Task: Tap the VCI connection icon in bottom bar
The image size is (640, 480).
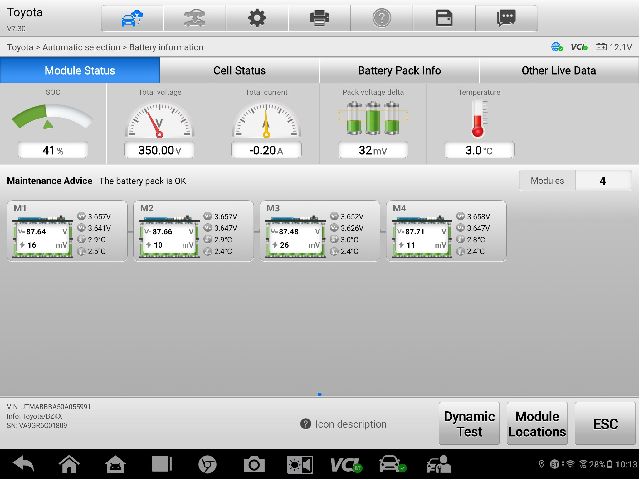Action: (x=346, y=464)
